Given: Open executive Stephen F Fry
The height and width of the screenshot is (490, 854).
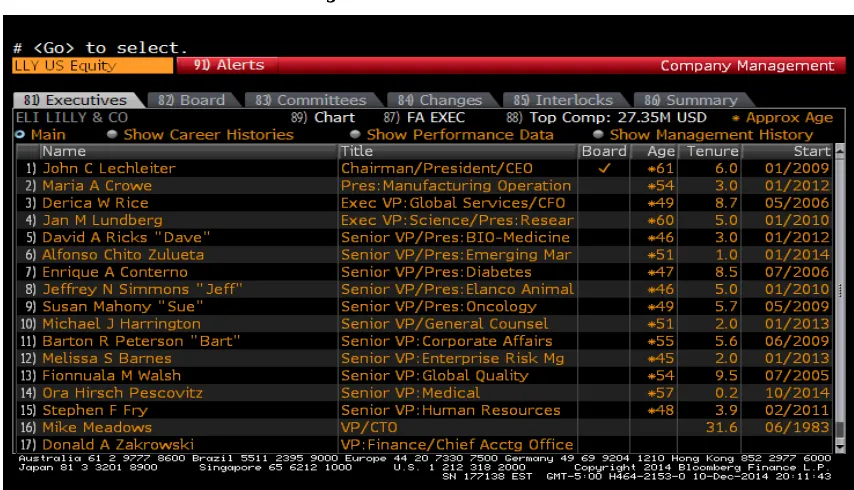Looking at the screenshot, I should click(95, 410).
